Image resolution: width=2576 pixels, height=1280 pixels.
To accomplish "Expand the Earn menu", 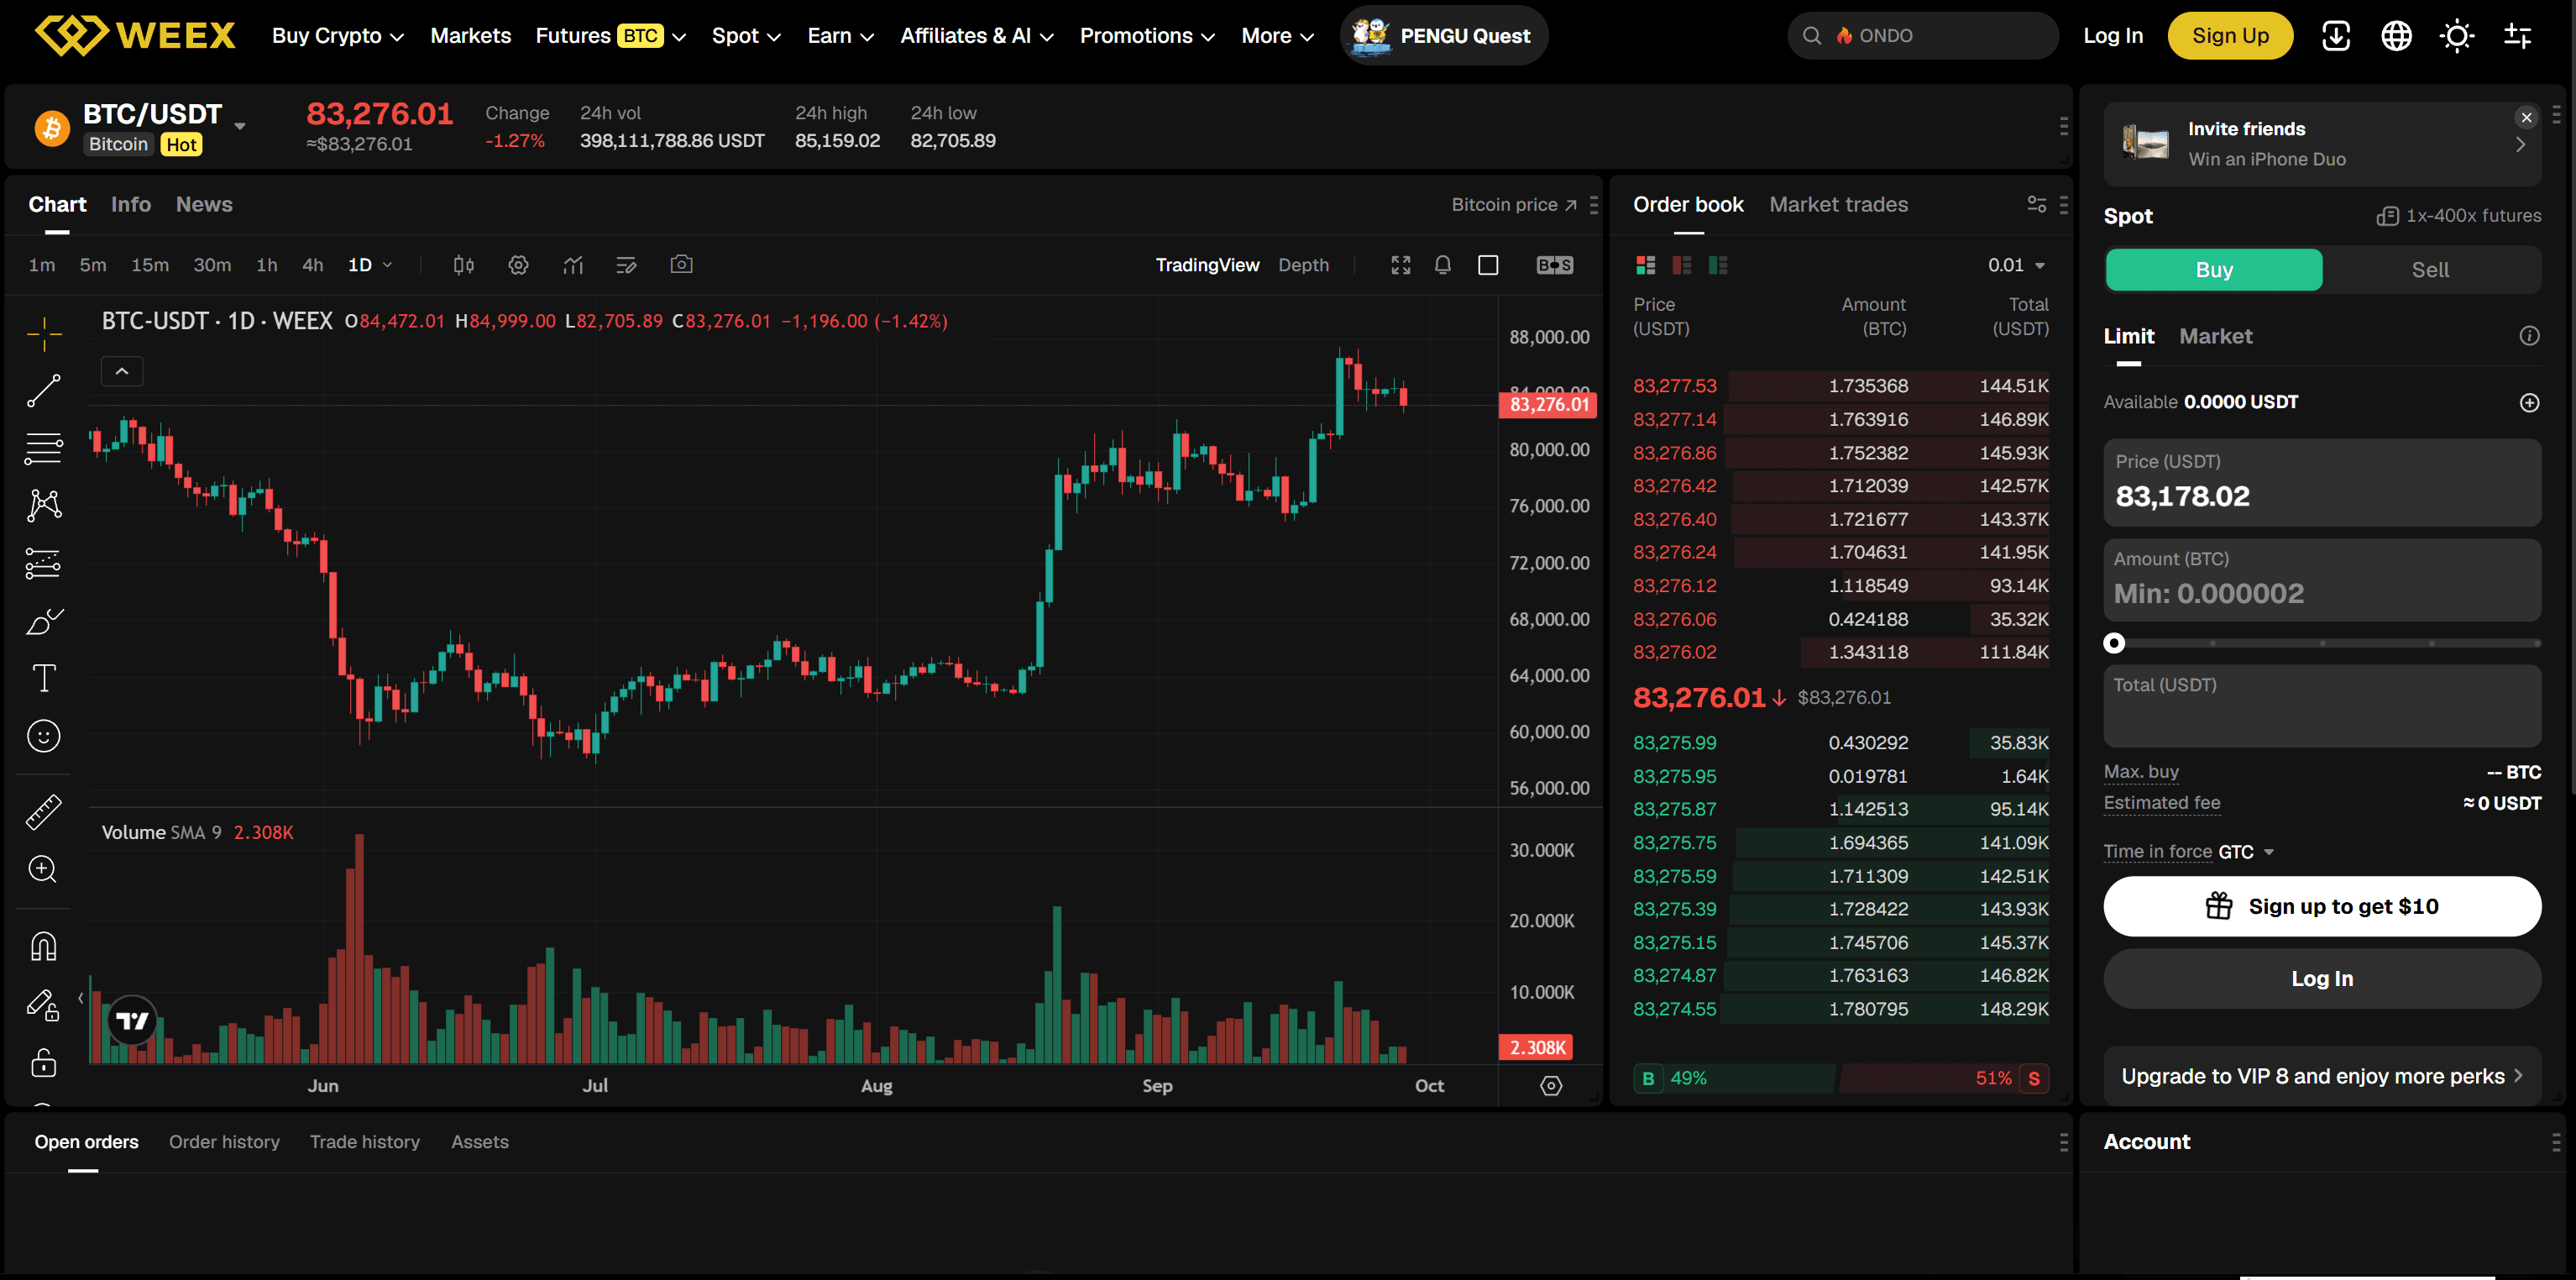I will tap(841, 36).
